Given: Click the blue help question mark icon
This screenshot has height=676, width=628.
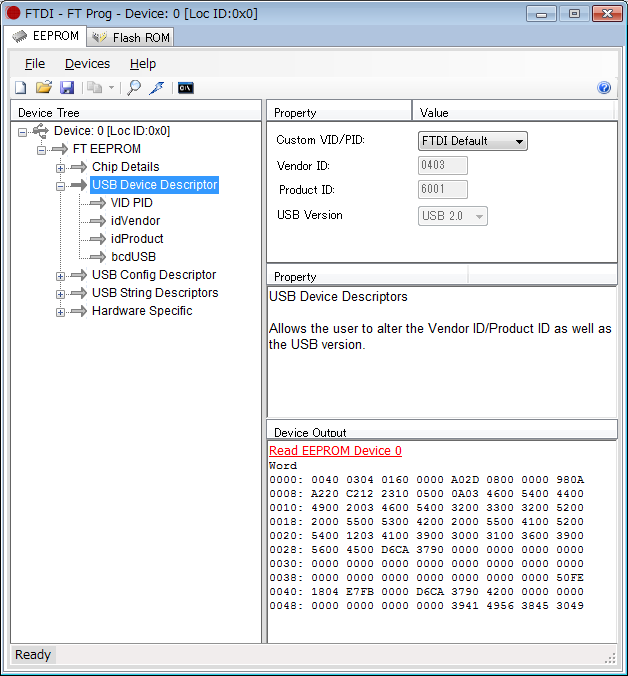Looking at the screenshot, I should tap(604, 88).
